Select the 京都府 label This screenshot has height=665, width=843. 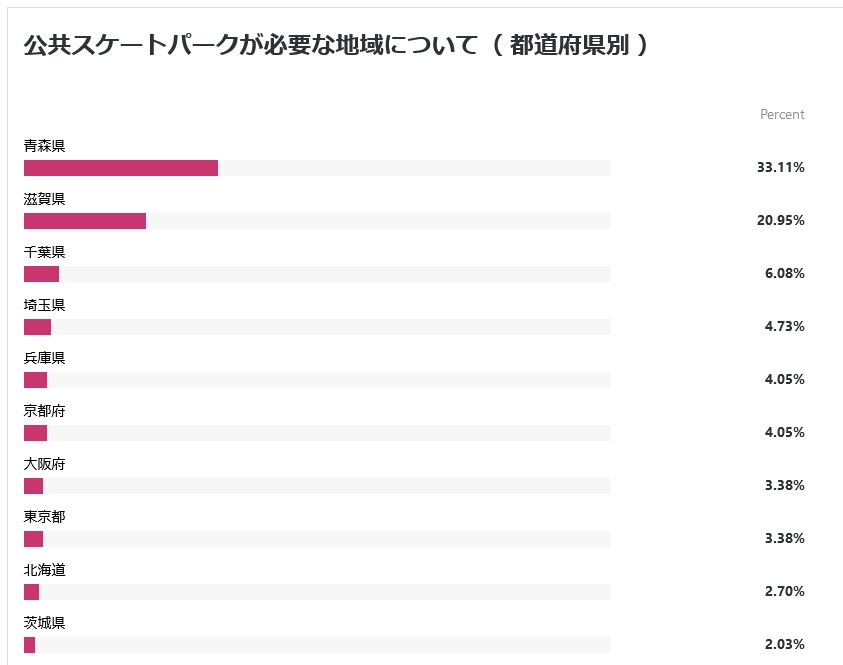click(x=45, y=411)
